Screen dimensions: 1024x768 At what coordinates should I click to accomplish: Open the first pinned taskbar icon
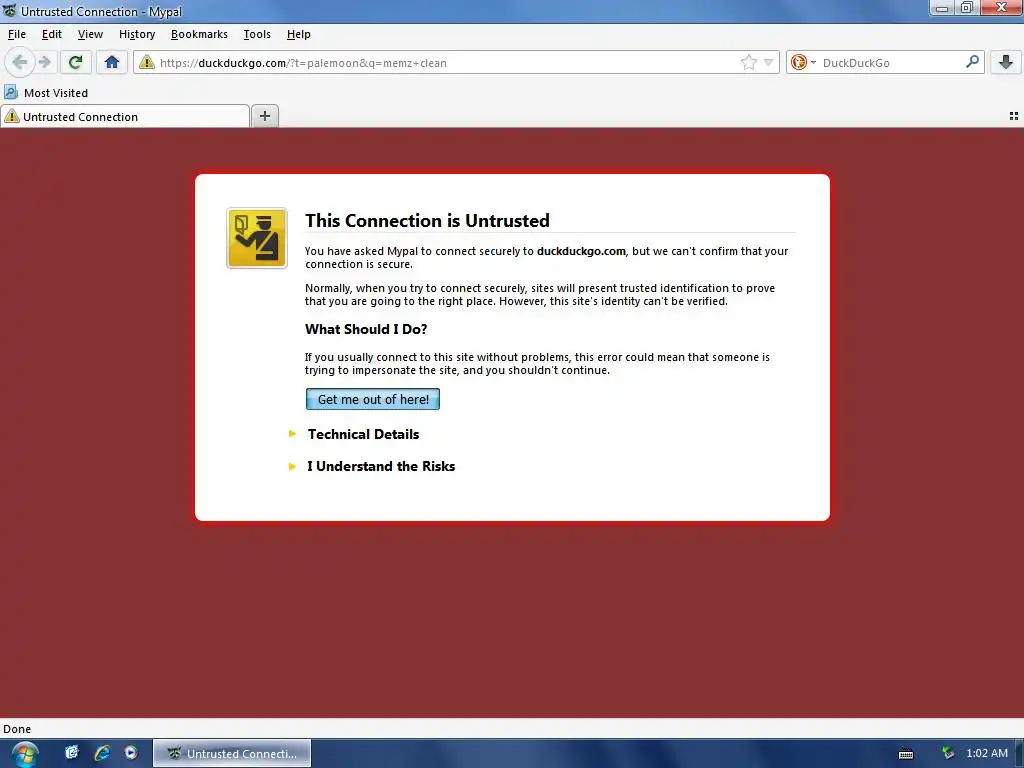point(72,753)
